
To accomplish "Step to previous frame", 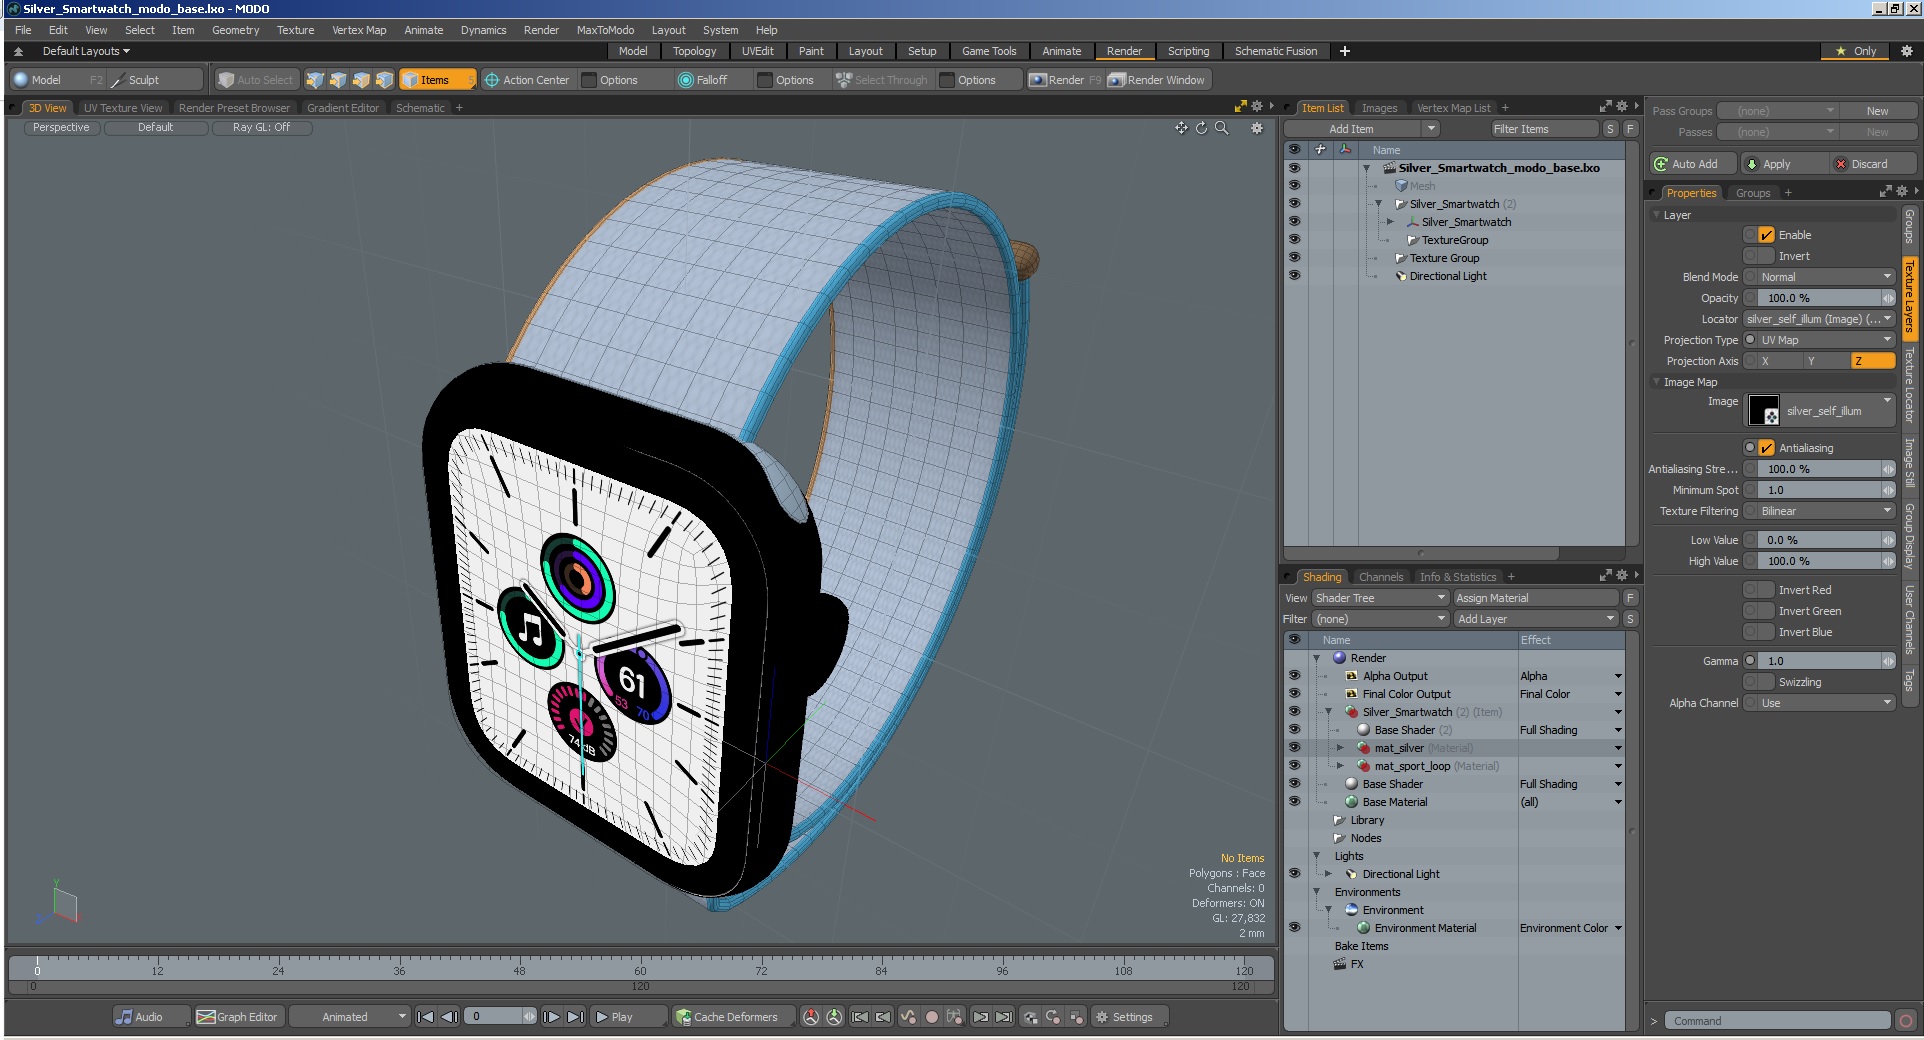I will point(449,1017).
